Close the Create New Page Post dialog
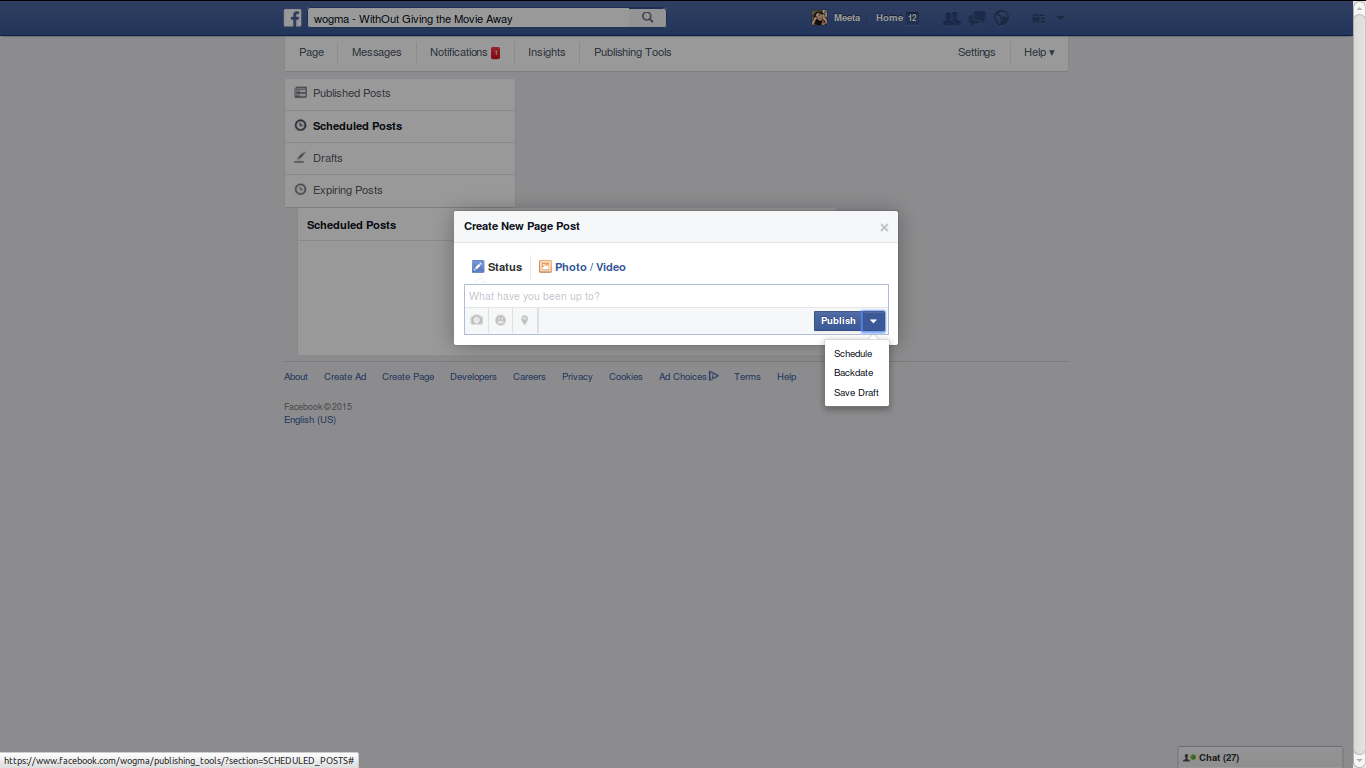1366x768 pixels. pyautogui.click(x=884, y=227)
